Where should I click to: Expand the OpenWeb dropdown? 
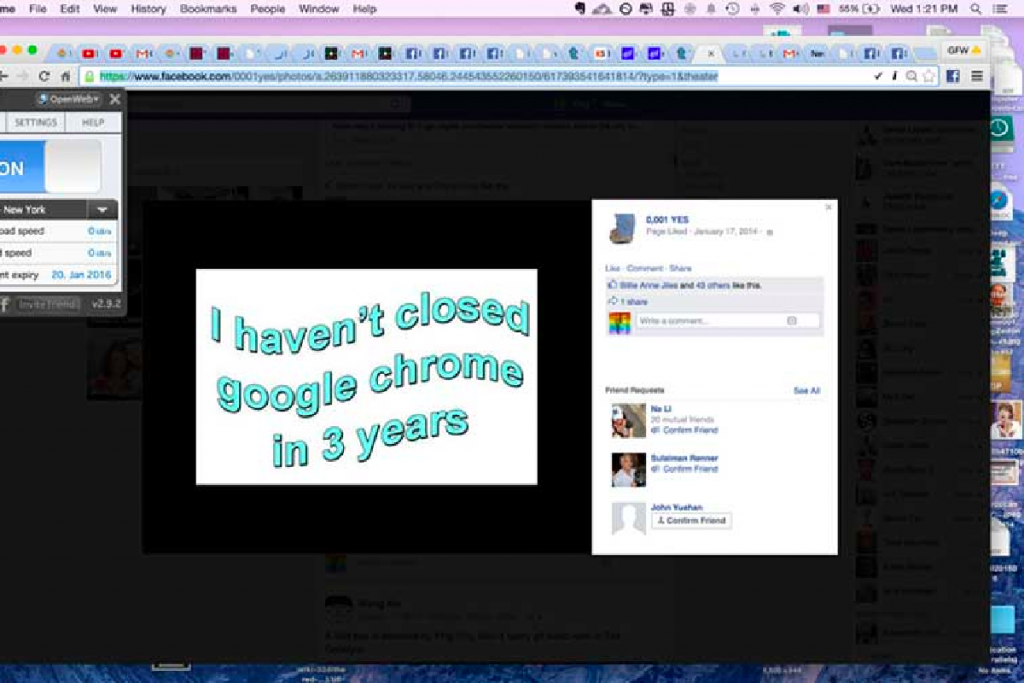pyautogui.click(x=69, y=99)
